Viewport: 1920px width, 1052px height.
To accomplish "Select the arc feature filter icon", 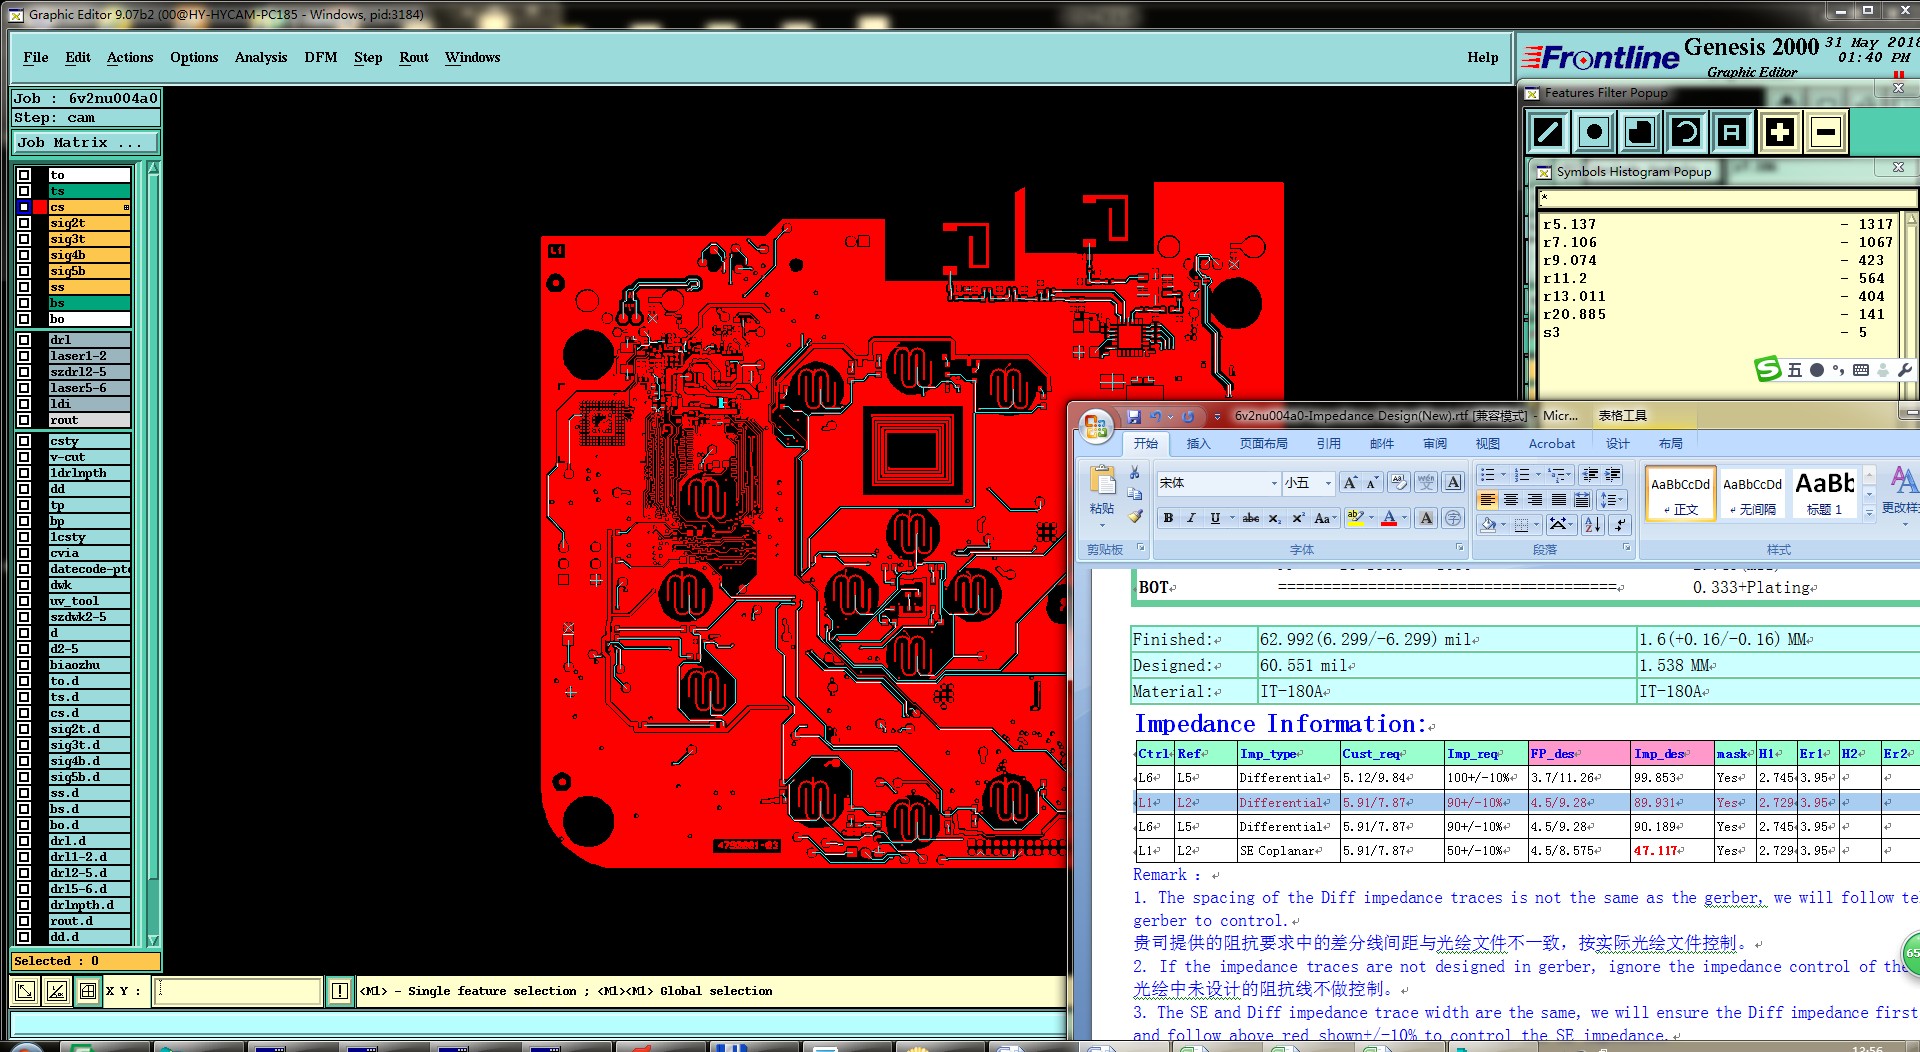I will click(x=1686, y=132).
